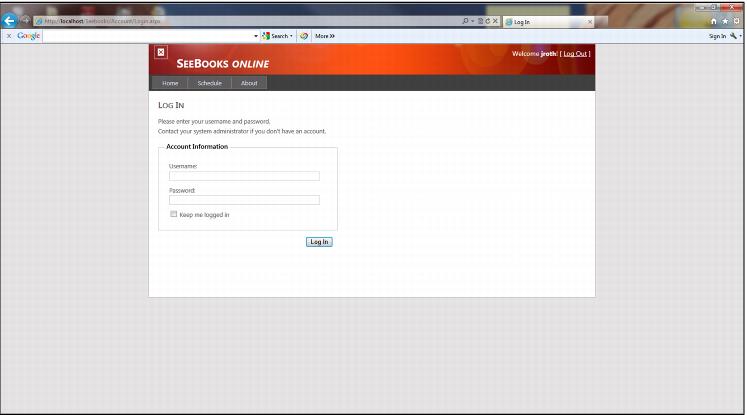Stop loading with the address bar X
This screenshot has width=747, height=415.
495,21
